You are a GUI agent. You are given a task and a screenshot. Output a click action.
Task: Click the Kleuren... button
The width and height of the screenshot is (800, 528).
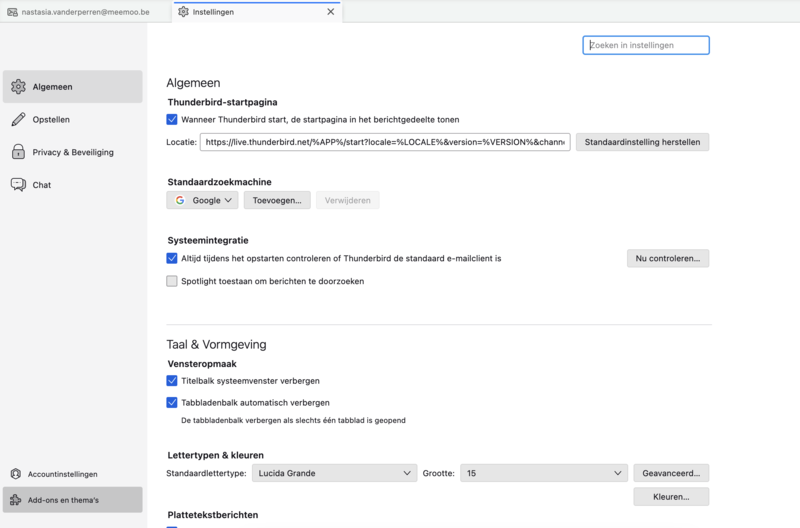pyautogui.click(x=670, y=496)
